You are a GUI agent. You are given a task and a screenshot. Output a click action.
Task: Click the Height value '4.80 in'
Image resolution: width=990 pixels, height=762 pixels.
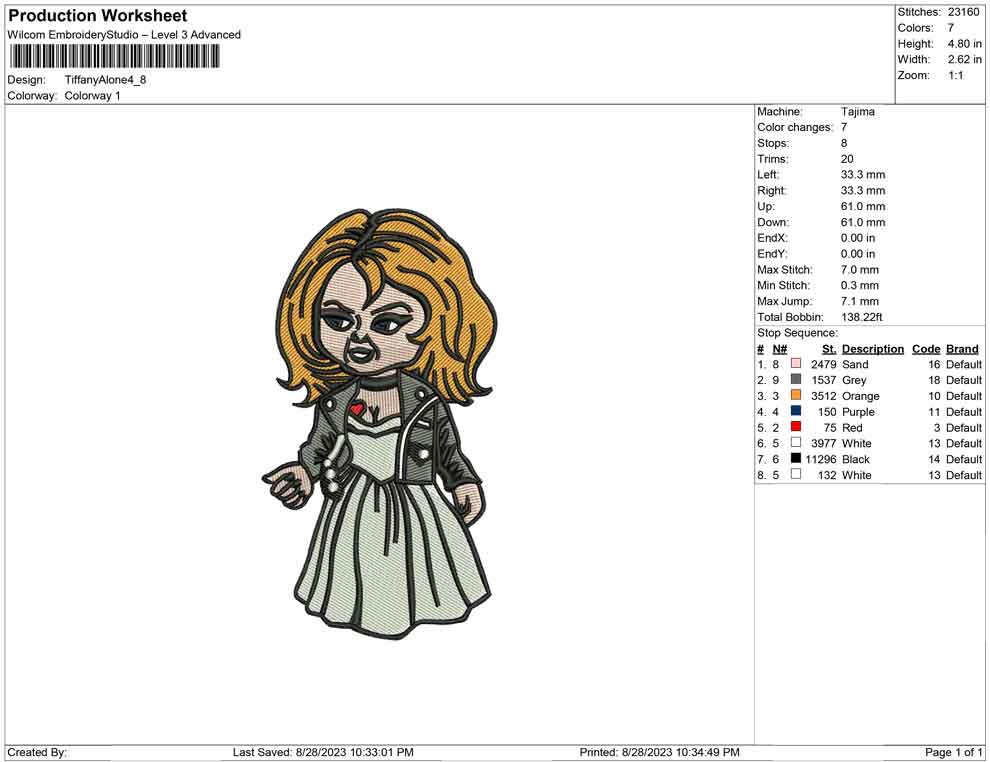[x=964, y=44]
